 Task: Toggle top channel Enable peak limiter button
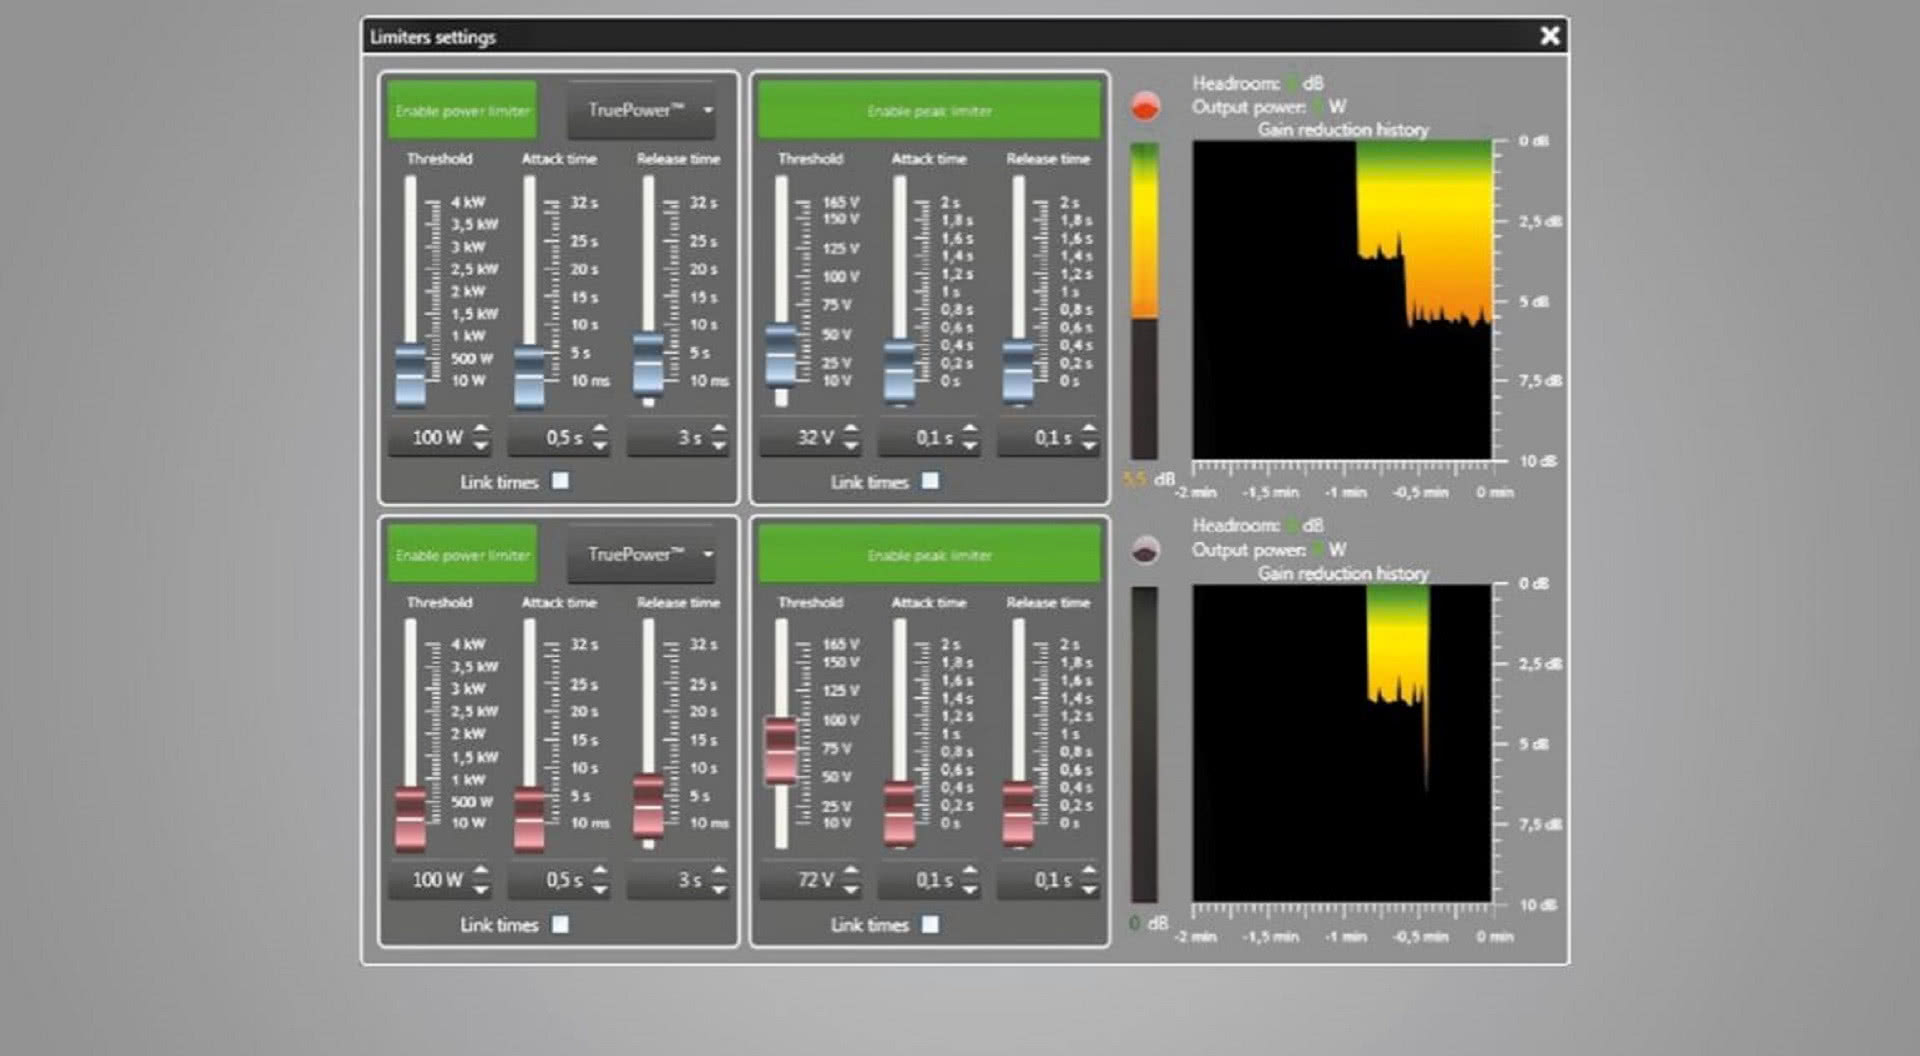(x=929, y=110)
